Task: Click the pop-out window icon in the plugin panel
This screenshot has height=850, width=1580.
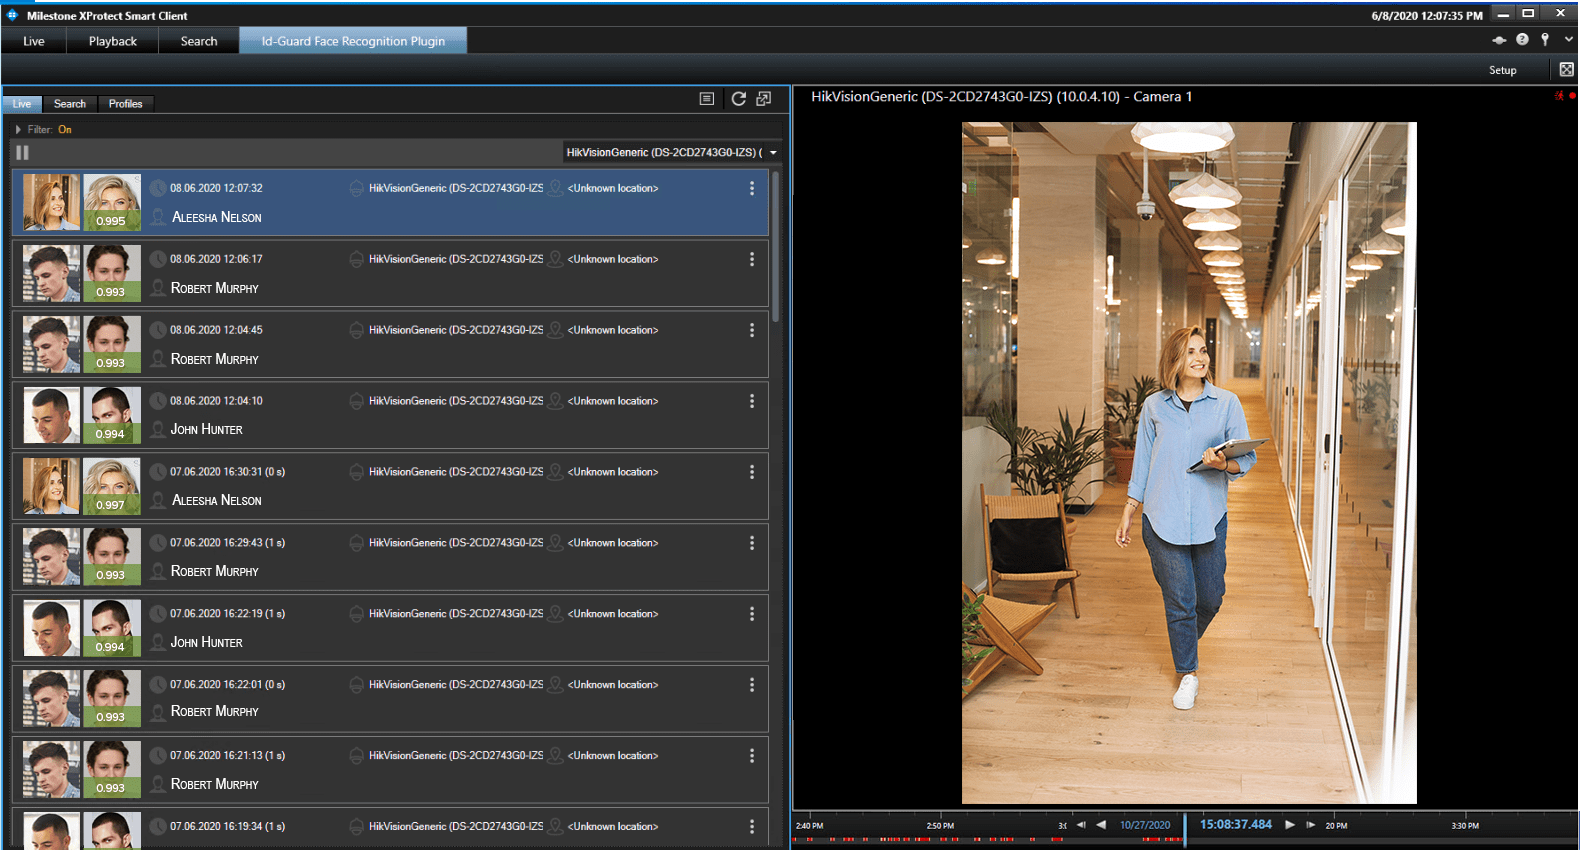Action: click(x=764, y=99)
